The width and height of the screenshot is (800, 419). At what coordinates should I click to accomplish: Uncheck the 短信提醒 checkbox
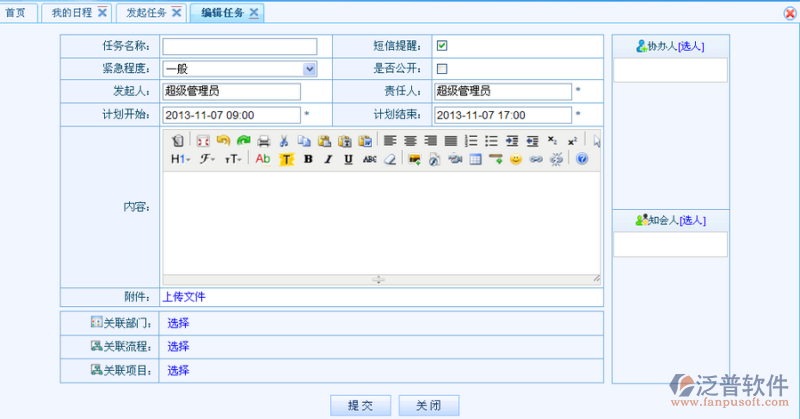click(442, 46)
